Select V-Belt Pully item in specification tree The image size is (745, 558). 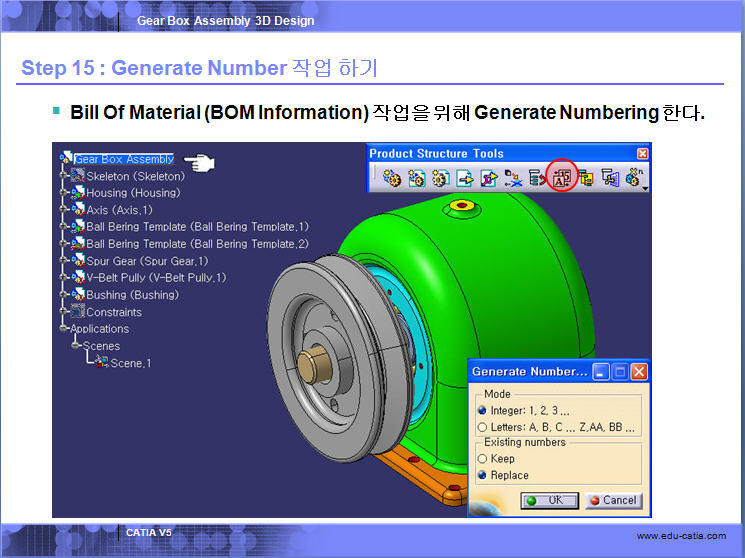(156, 278)
